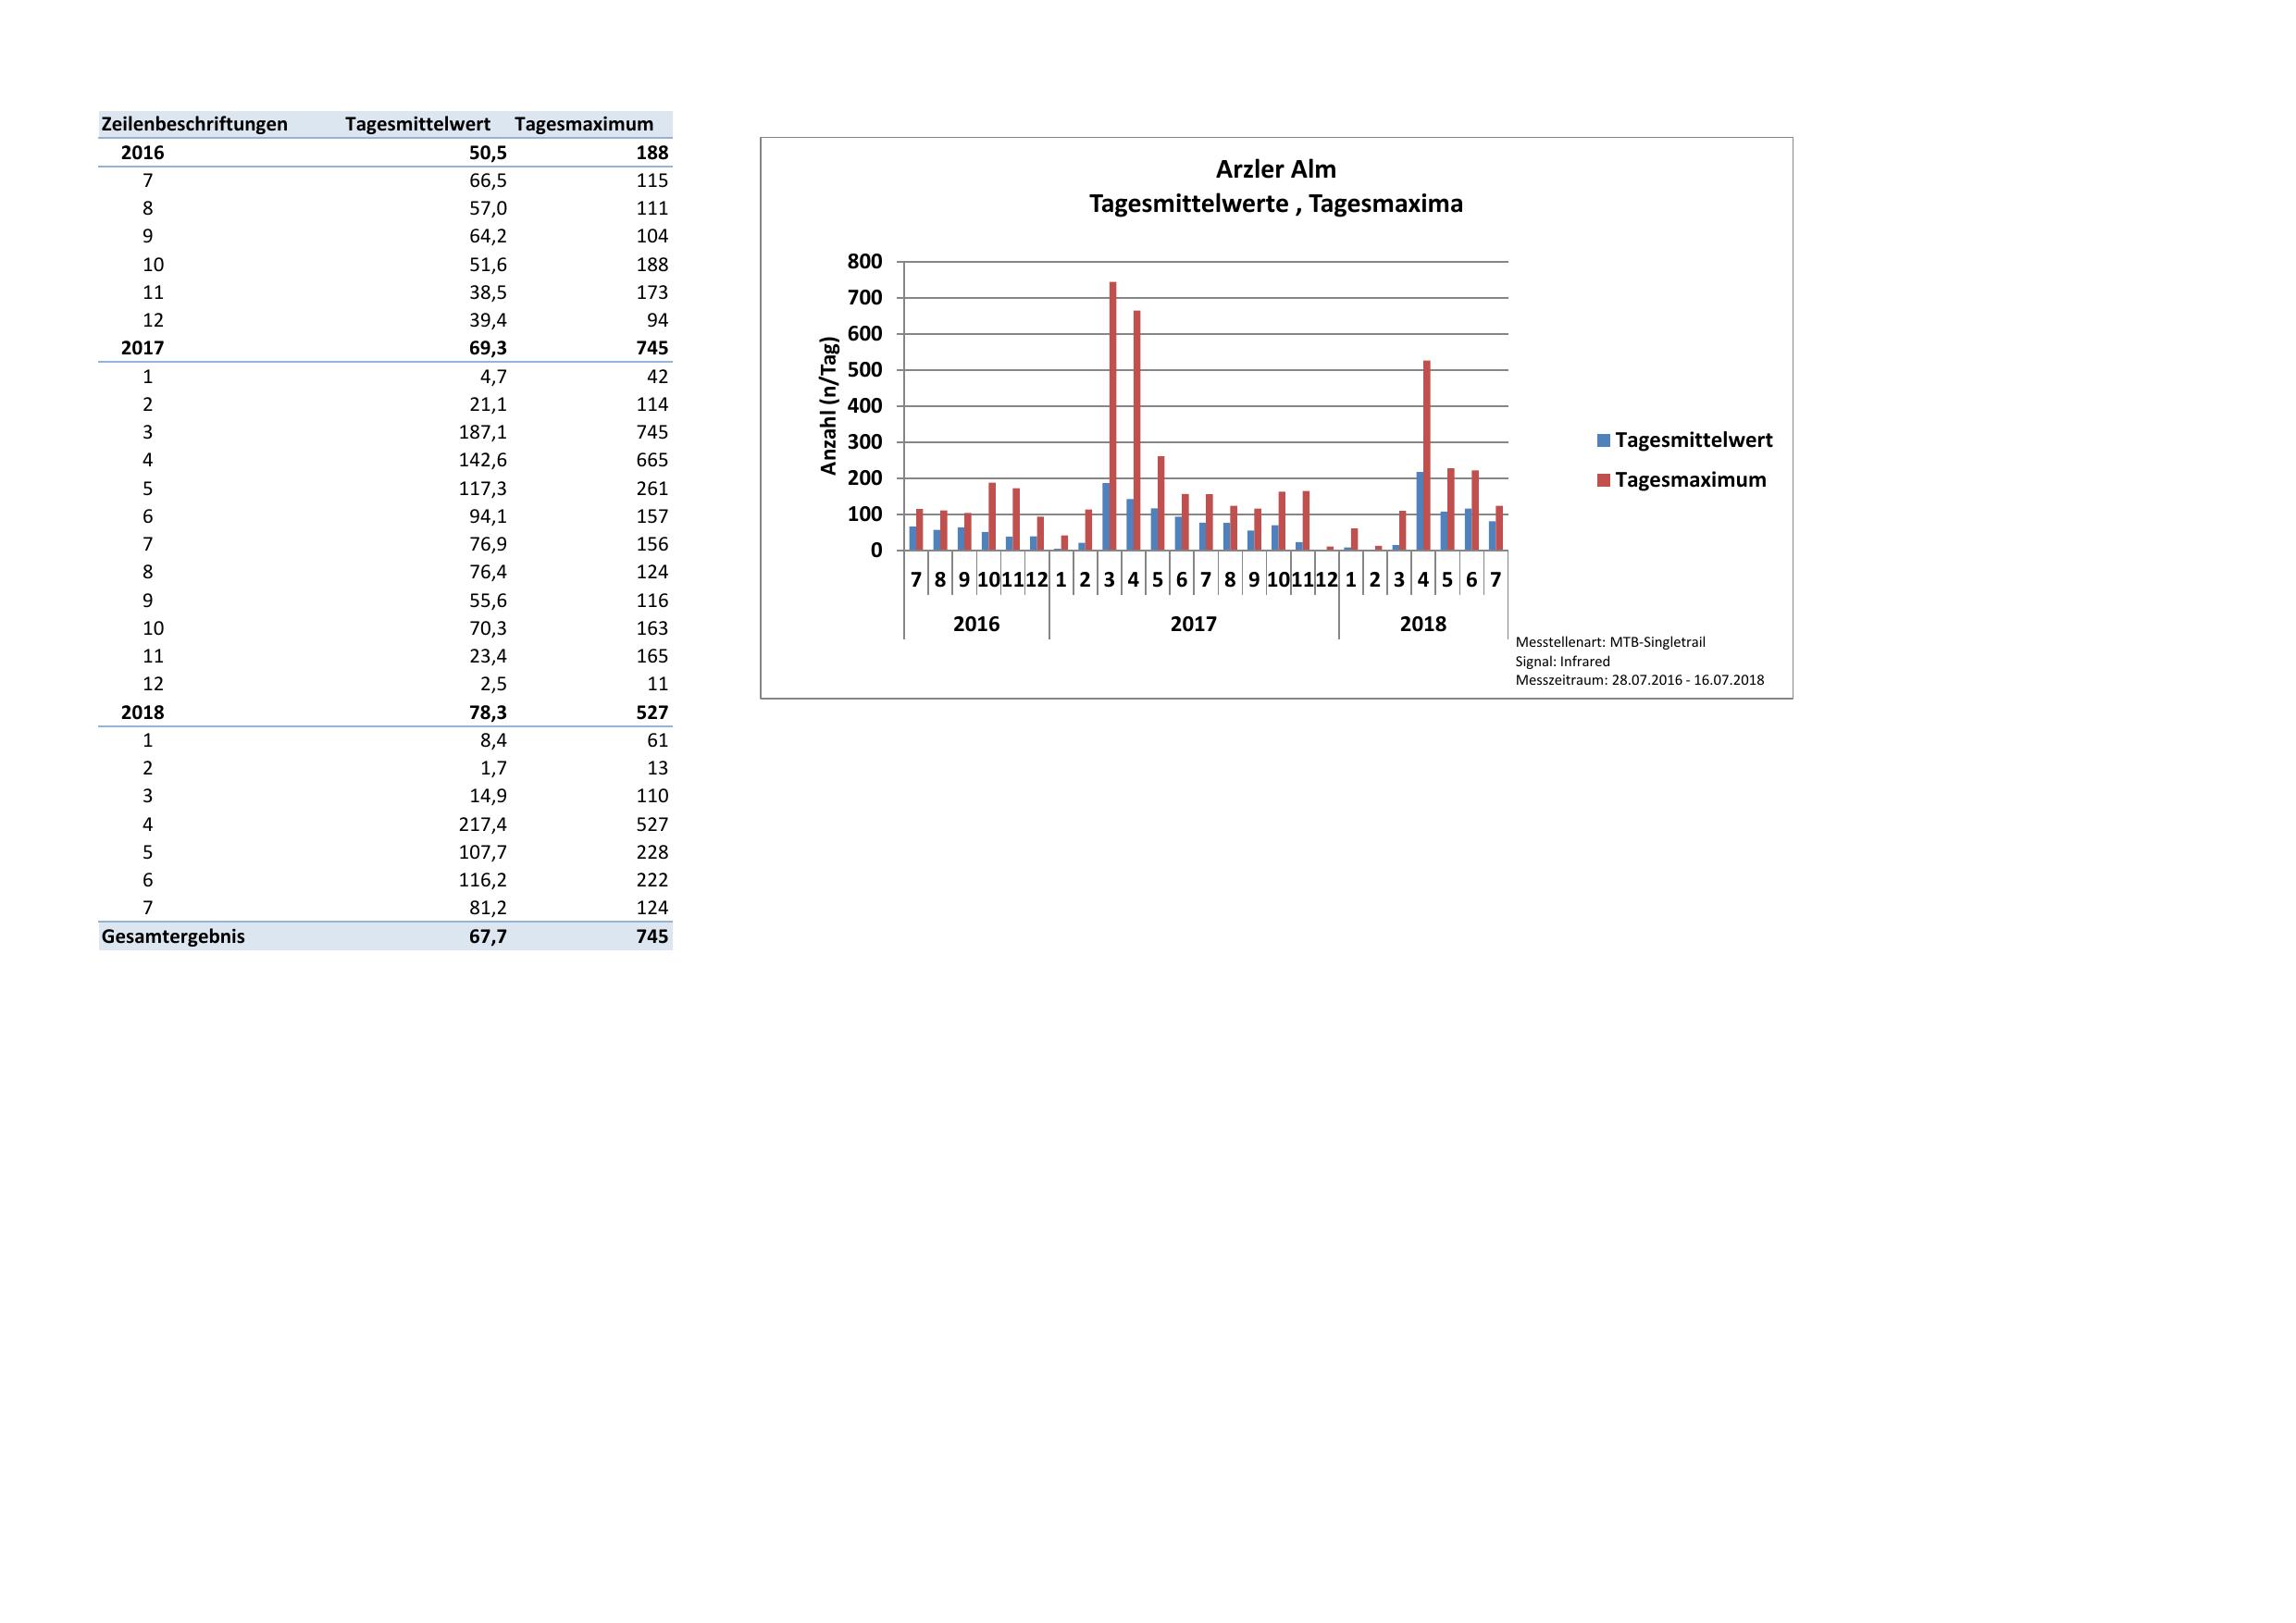
Task: Click the 2016 year group row label
Action: pos(142,153)
